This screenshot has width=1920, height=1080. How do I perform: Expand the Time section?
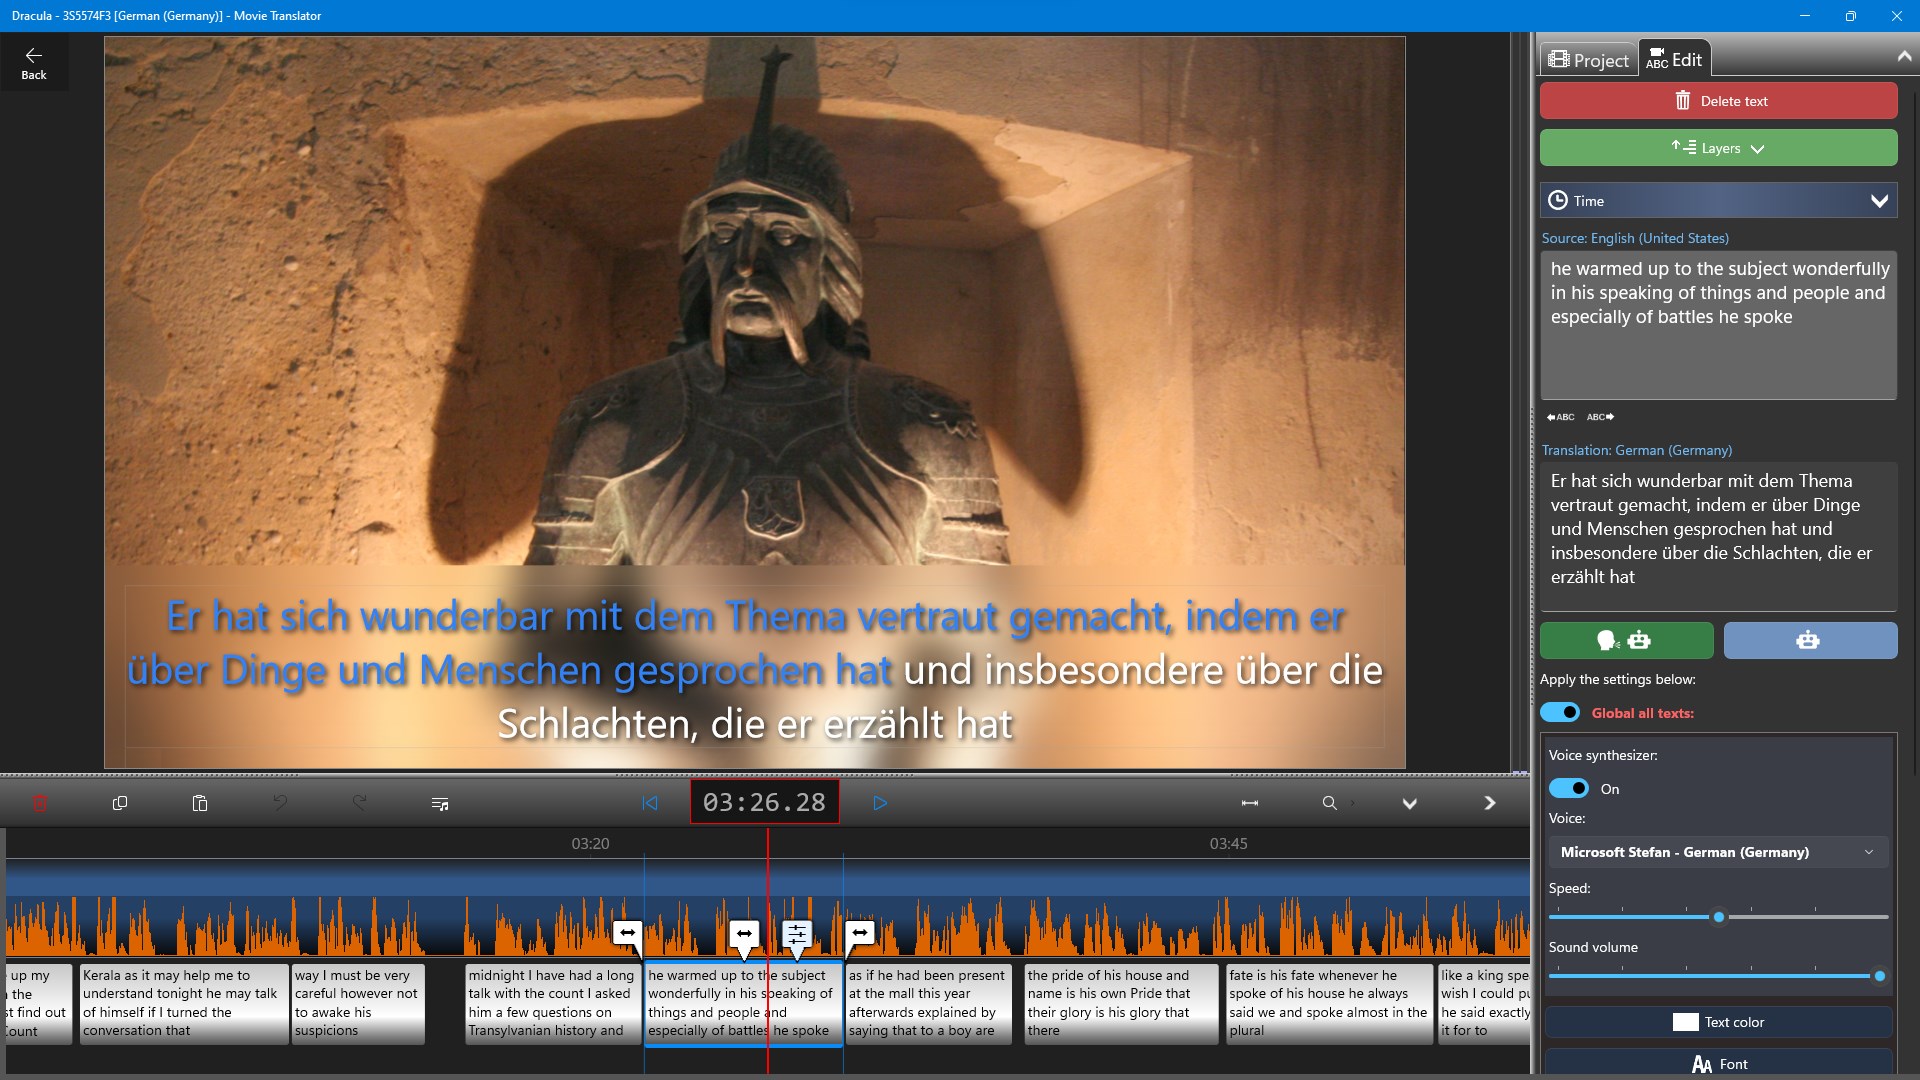1718,201
